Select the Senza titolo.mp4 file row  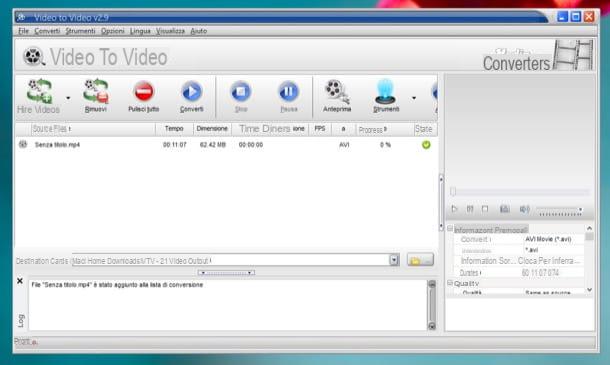(226, 145)
